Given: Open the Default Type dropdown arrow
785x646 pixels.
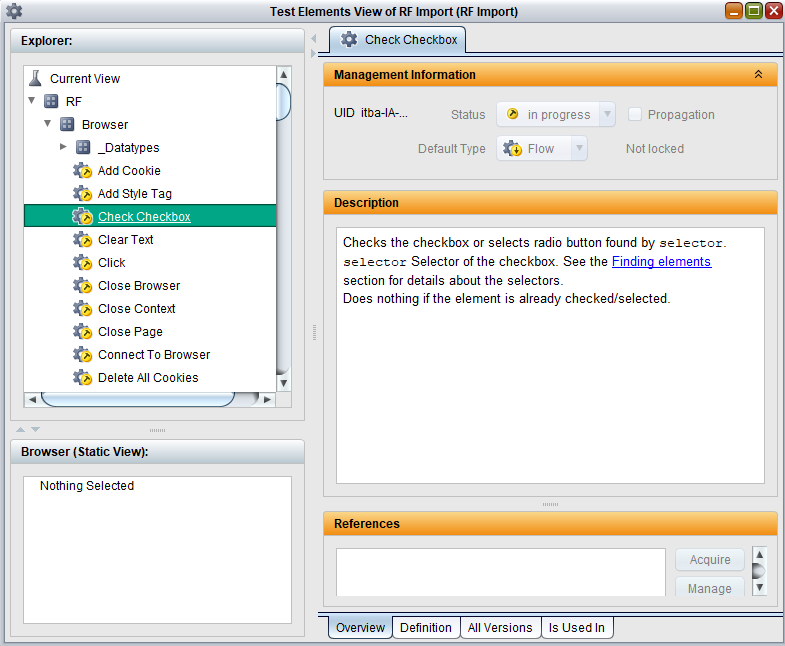Looking at the screenshot, I should click(579, 148).
